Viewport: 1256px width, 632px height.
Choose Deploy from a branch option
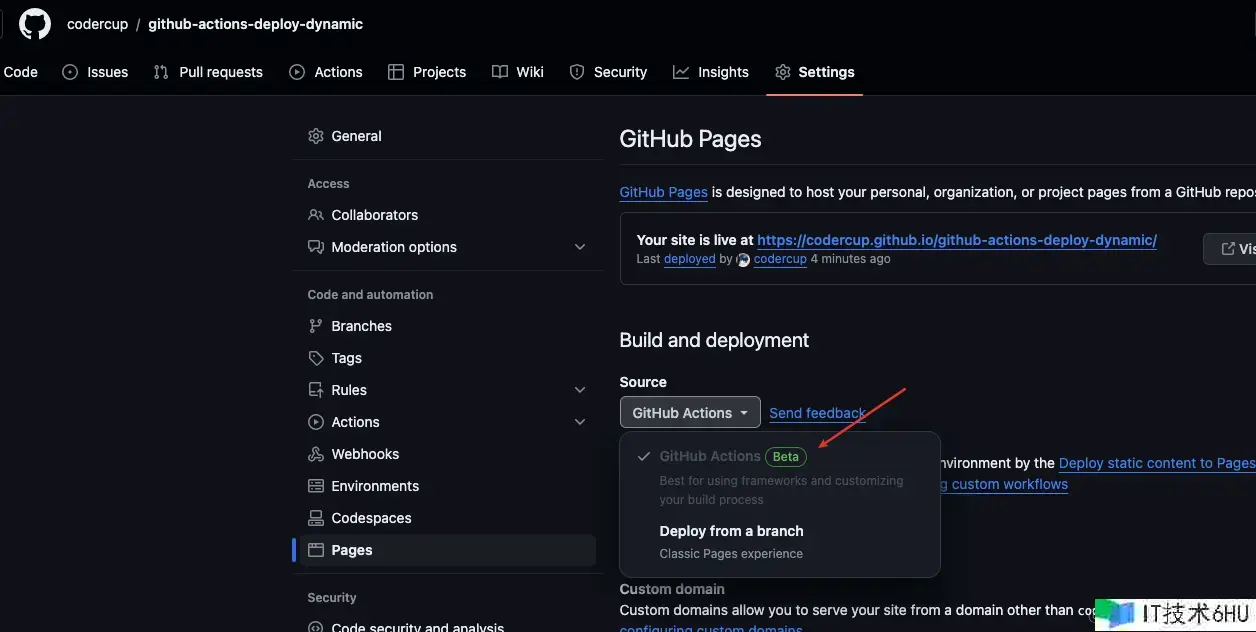731,531
